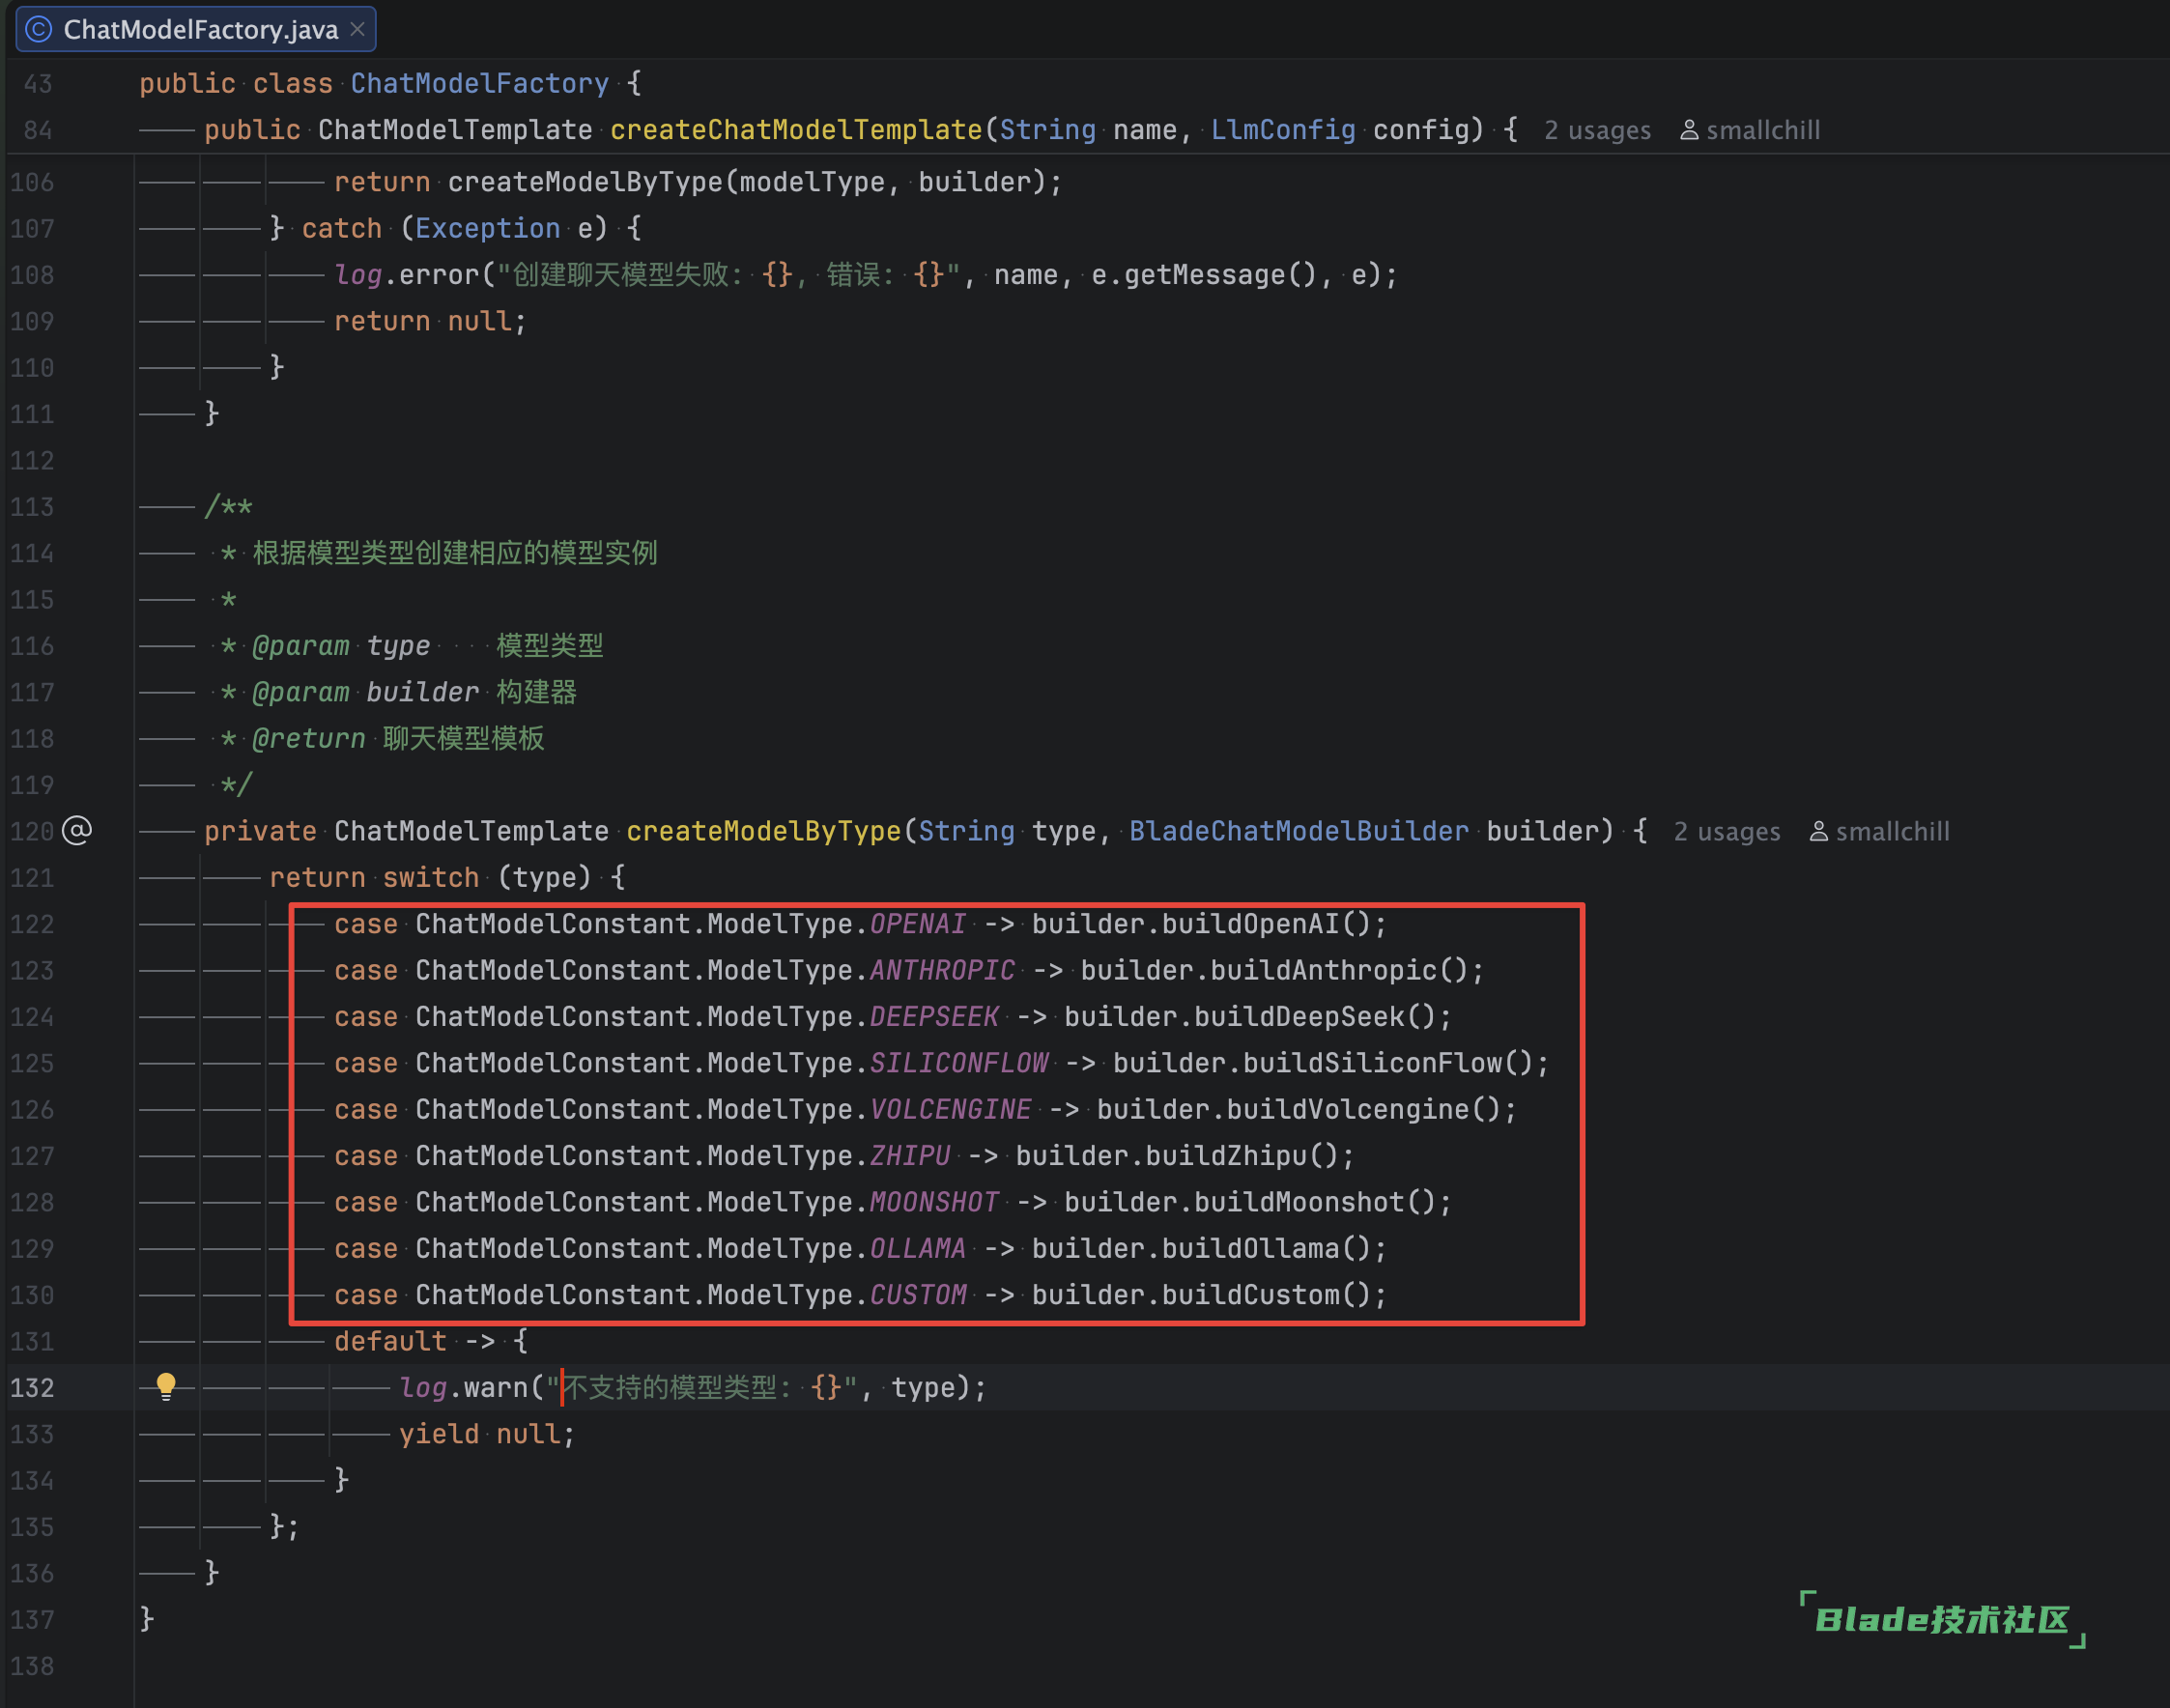This screenshot has width=2170, height=1708.
Task: Click the buildOpenAI() call on line 122
Action: pos(1263,924)
